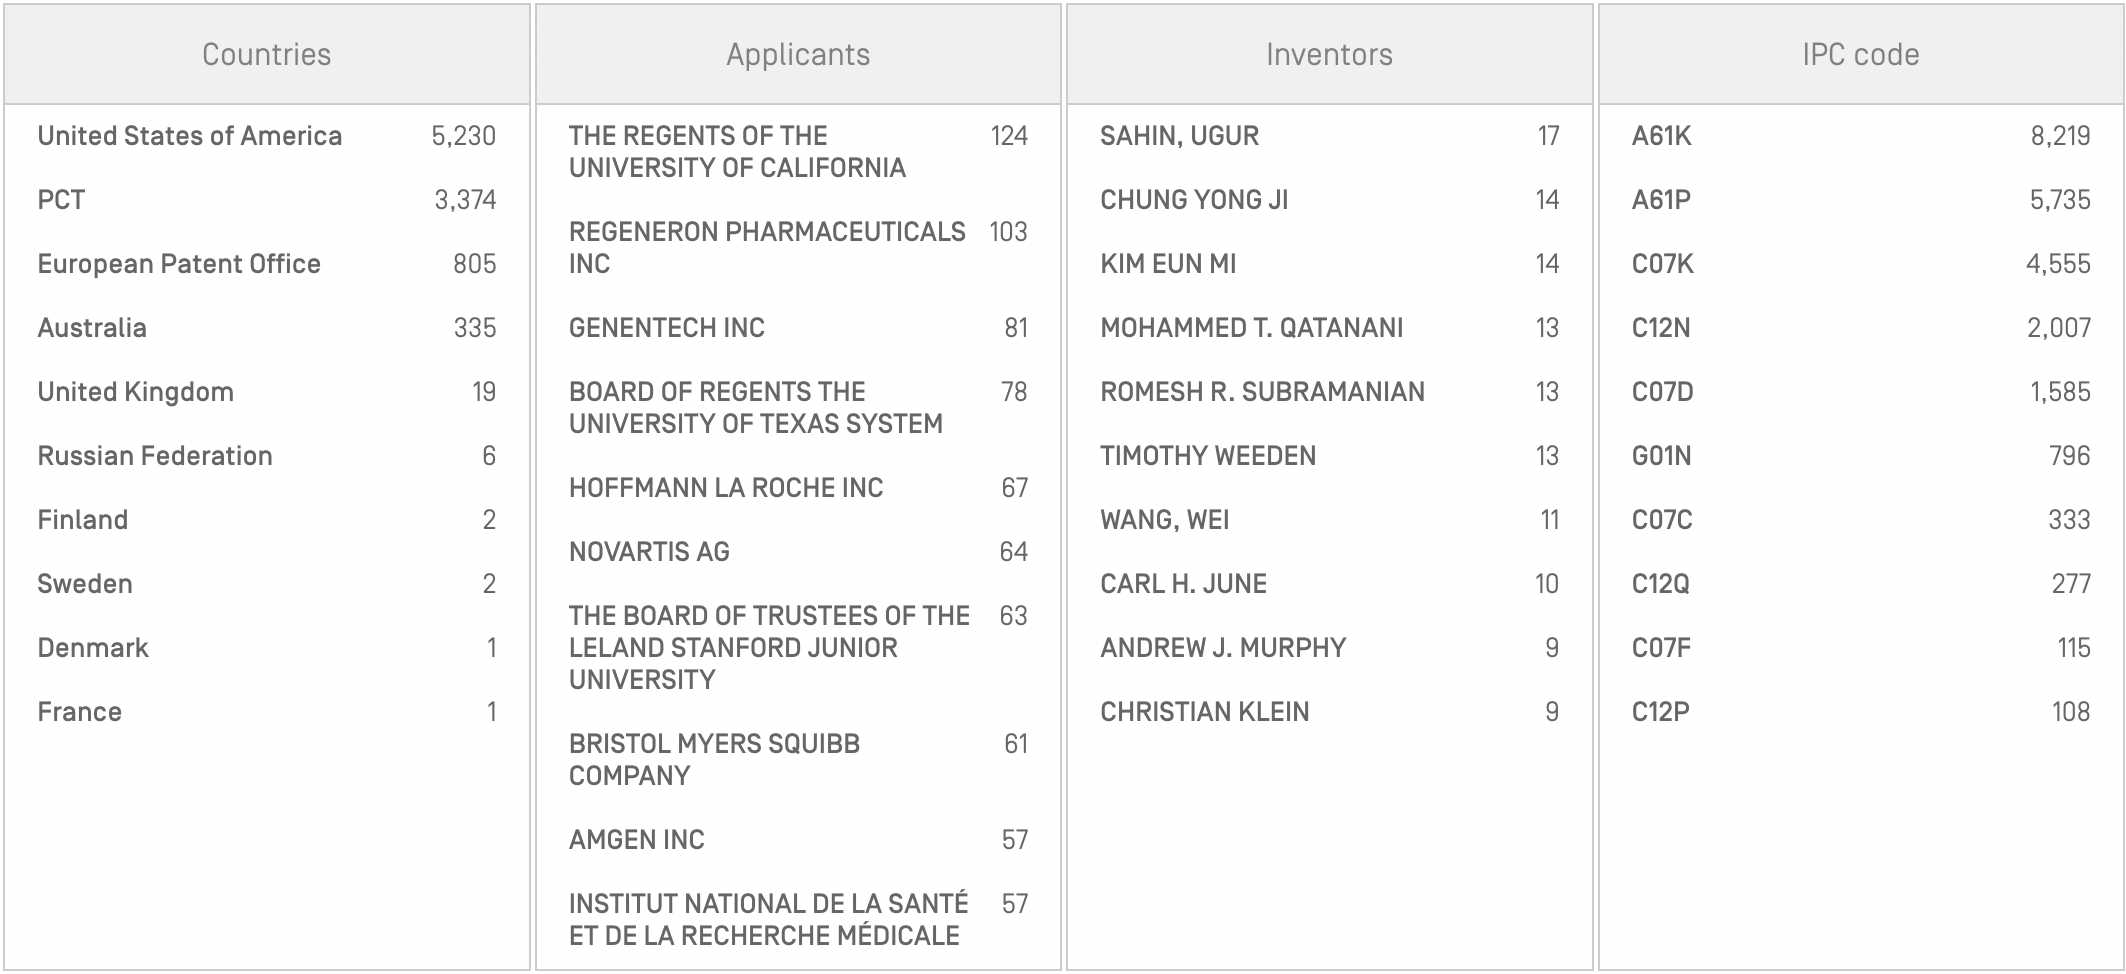This screenshot has width=2126, height=974.
Task: Select the C12N IPC code
Action: coord(1661,328)
